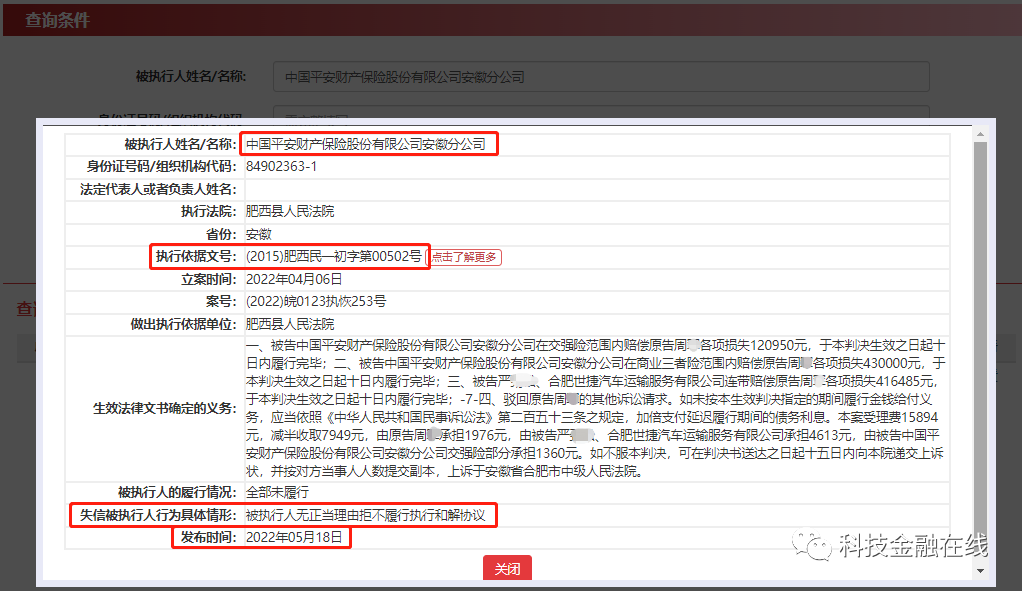Click the 案号 label
This screenshot has height=591, width=1022.
(x=222, y=301)
